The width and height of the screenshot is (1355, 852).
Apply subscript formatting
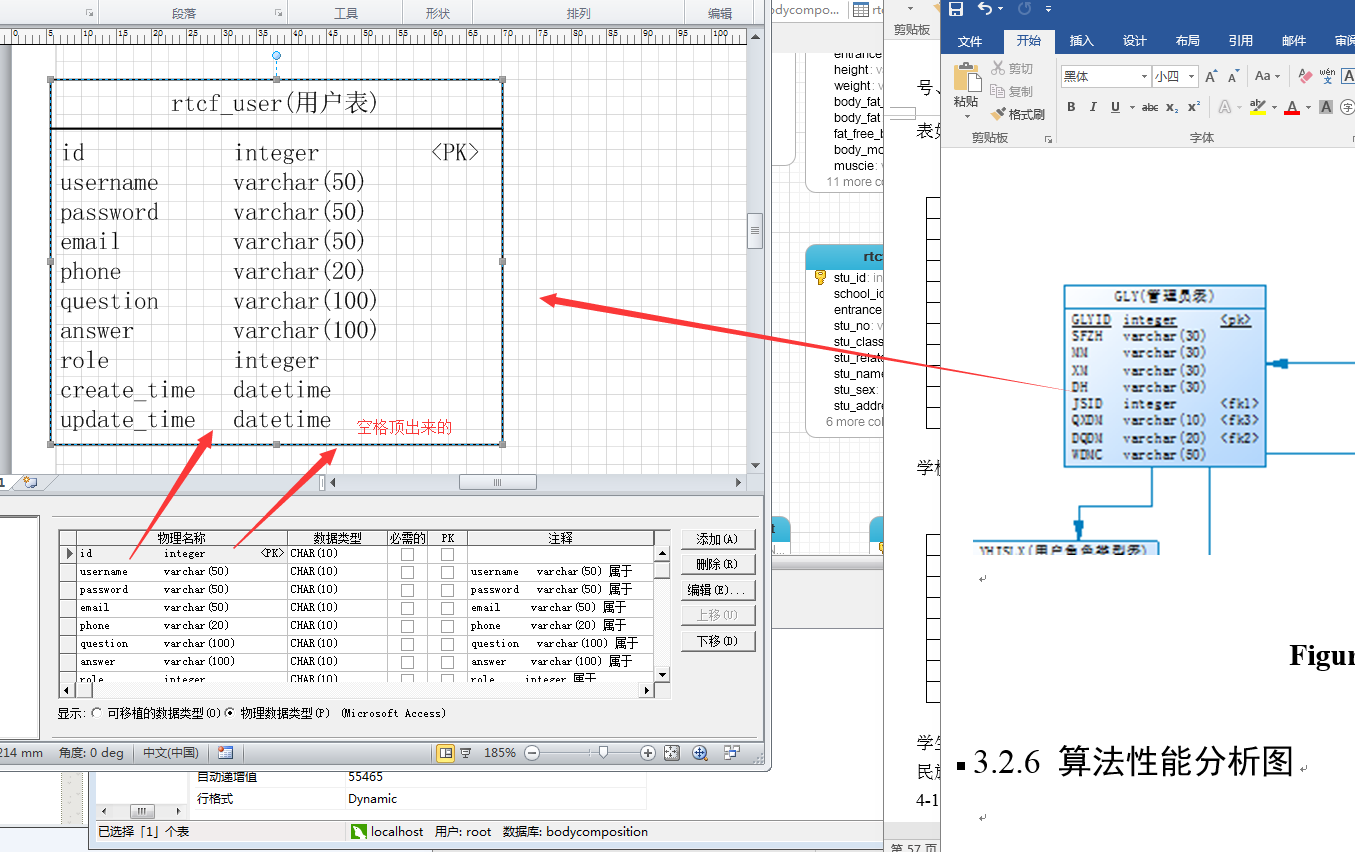pos(1172,107)
